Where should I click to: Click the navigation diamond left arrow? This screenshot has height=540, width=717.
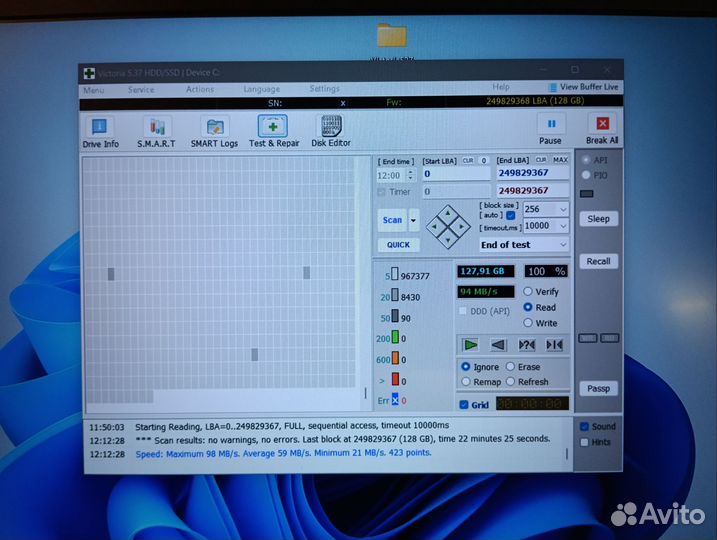[434, 226]
